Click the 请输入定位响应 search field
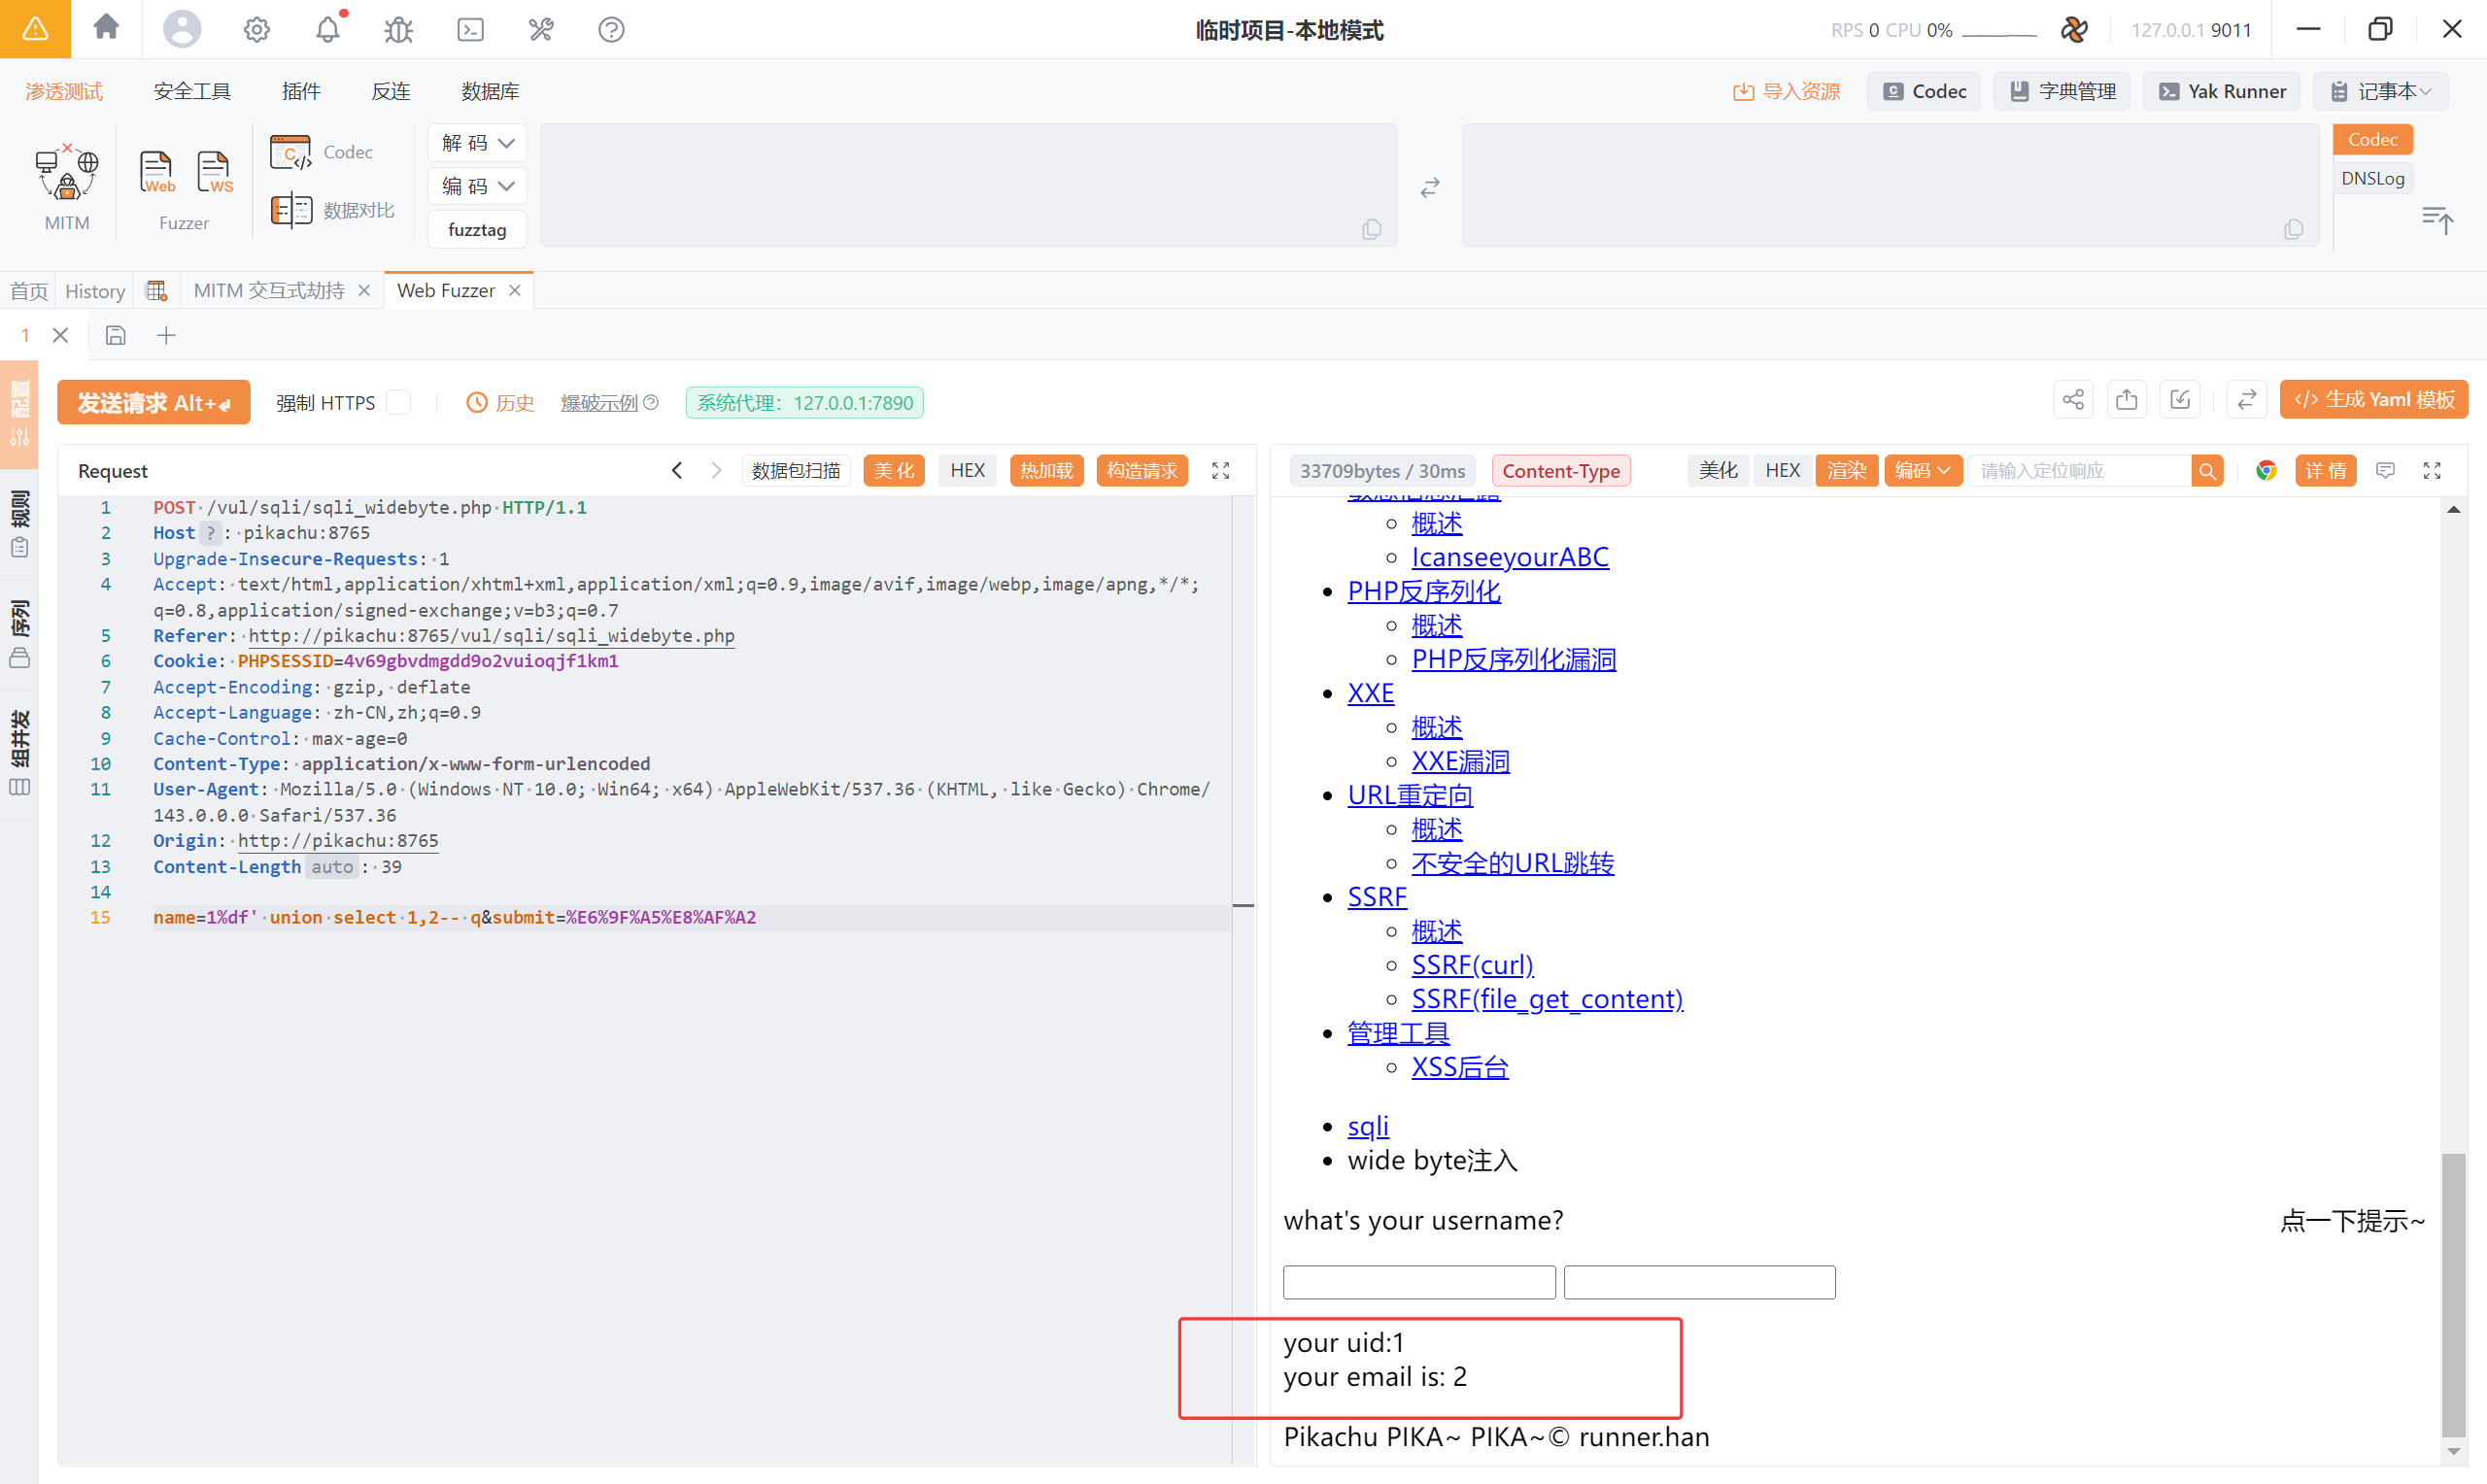Image resolution: width=2487 pixels, height=1484 pixels. 2078,471
